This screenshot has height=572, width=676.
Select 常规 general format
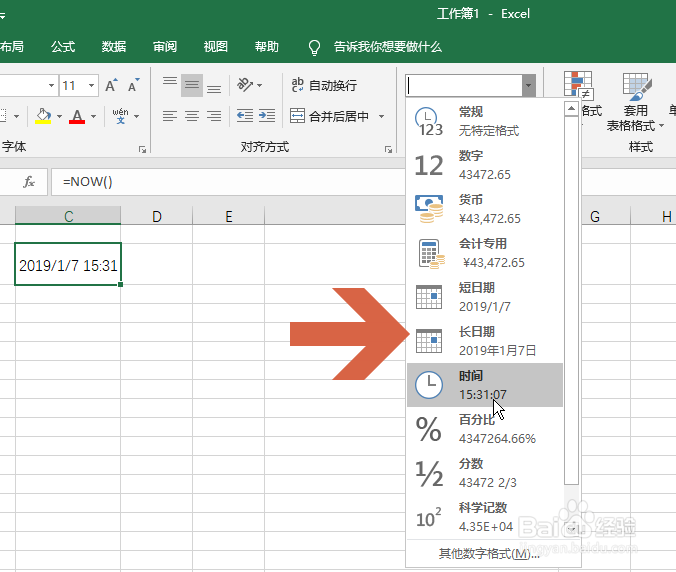click(485, 121)
